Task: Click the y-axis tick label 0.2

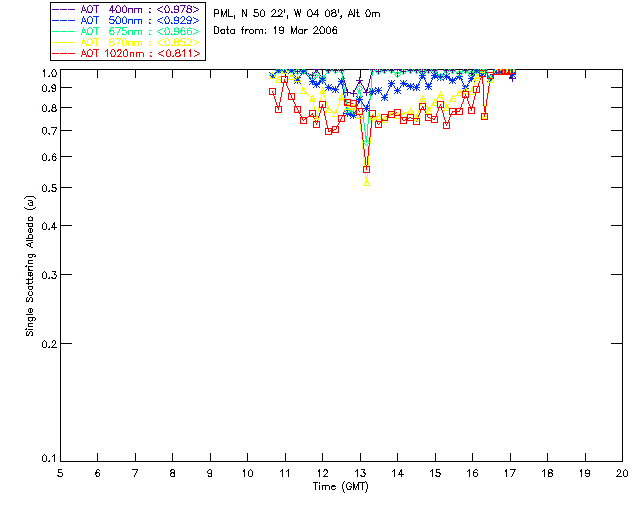Action: (x=49, y=344)
